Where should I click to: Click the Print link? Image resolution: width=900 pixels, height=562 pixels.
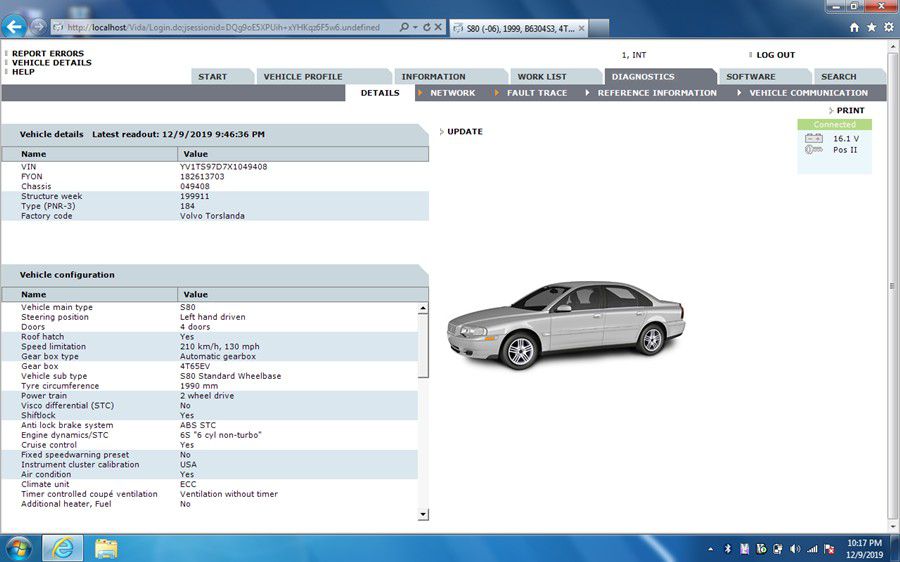click(x=850, y=111)
